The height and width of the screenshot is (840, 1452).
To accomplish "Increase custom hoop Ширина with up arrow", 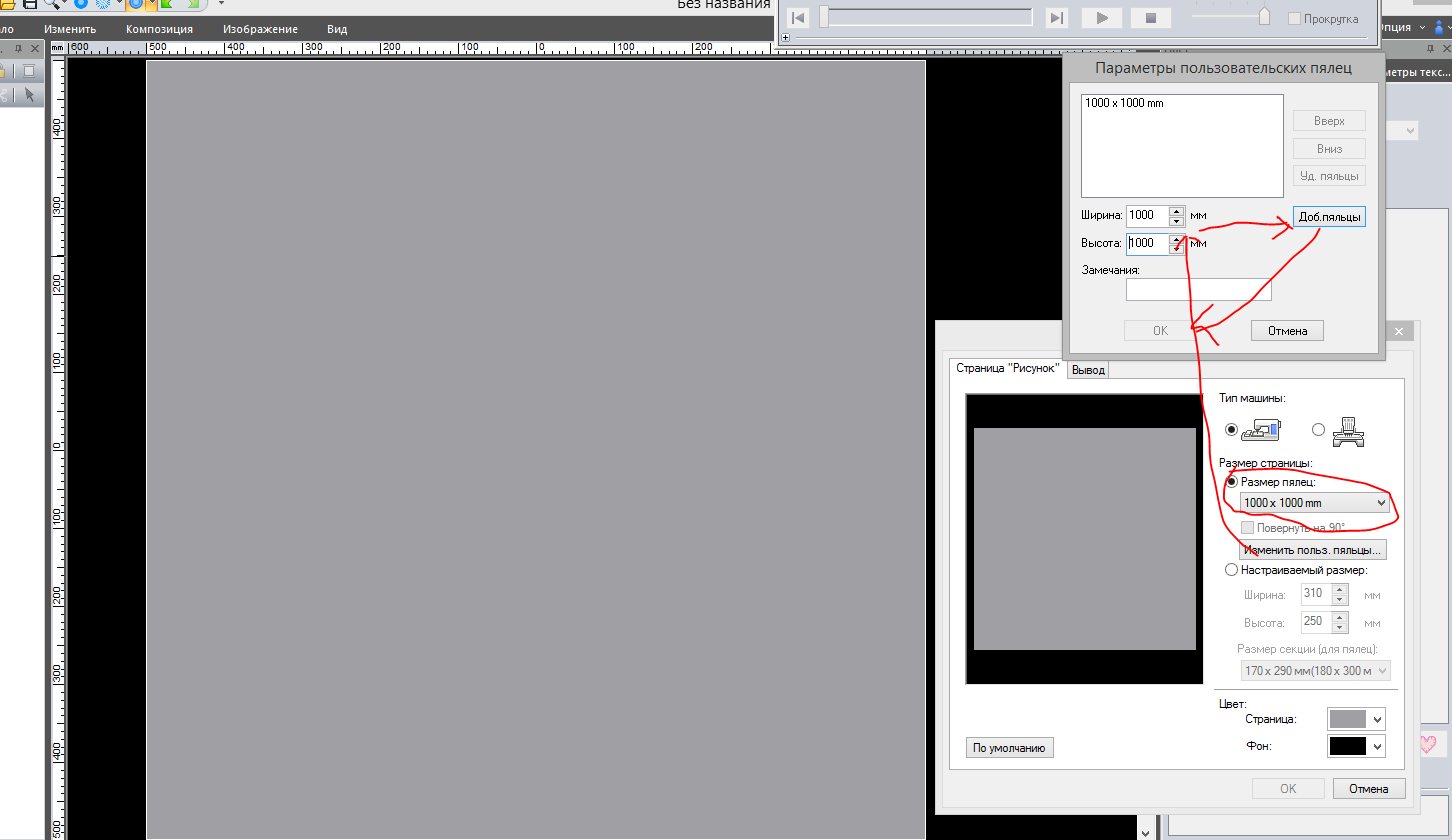I will [x=1176, y=210].
